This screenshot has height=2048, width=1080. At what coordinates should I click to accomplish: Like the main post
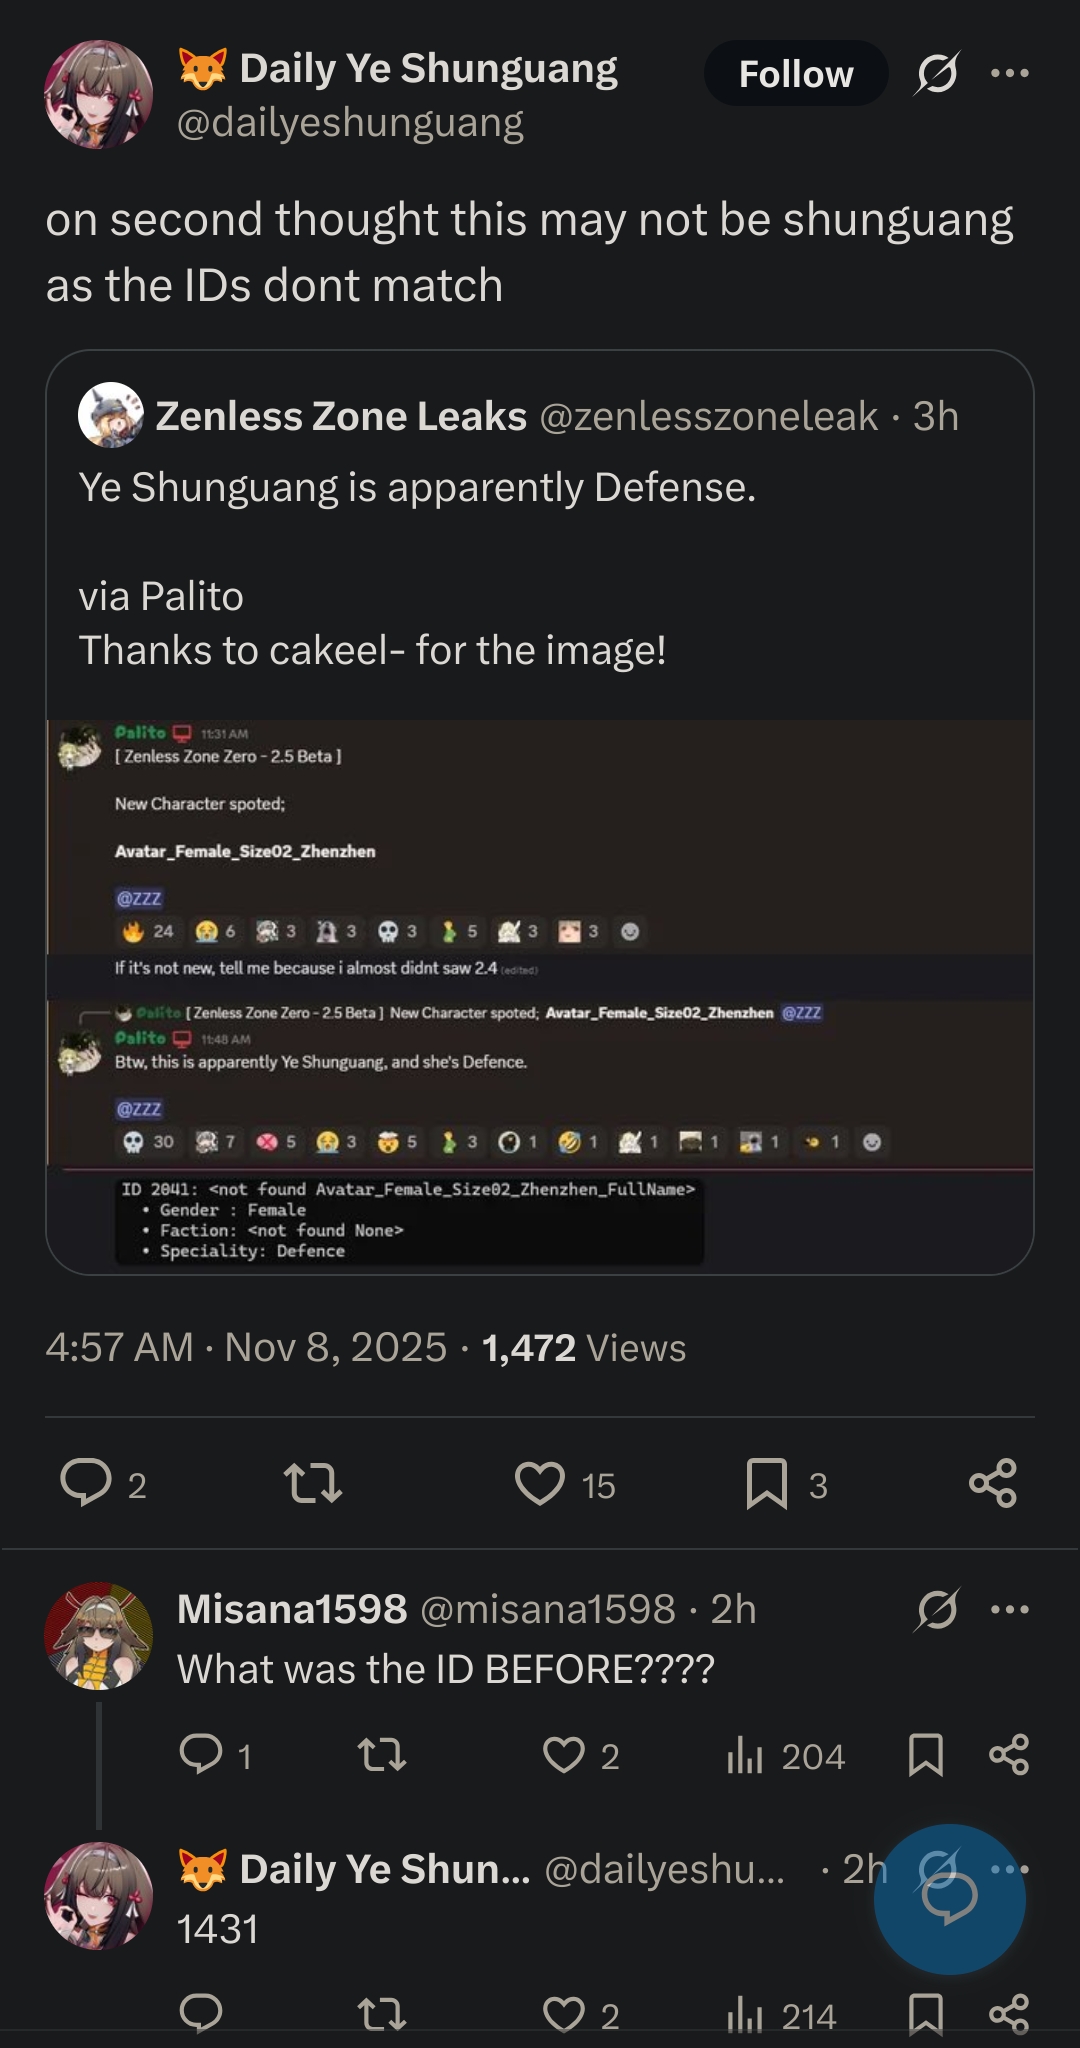coord(540,1483)
